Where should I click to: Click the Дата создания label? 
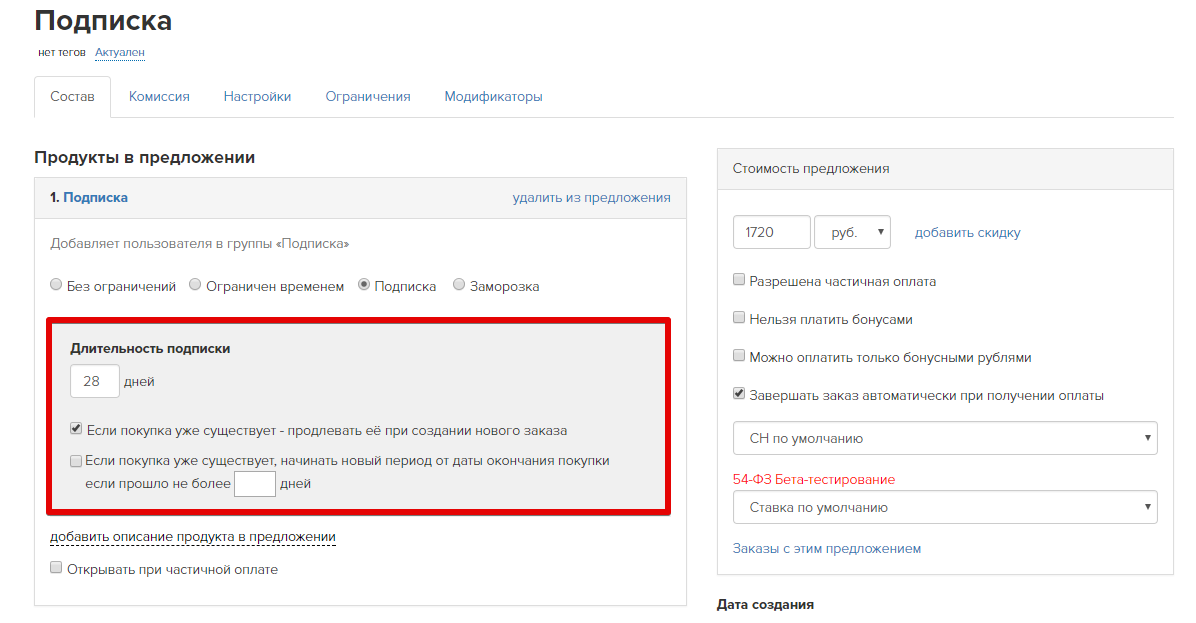[x=765, y=605]
